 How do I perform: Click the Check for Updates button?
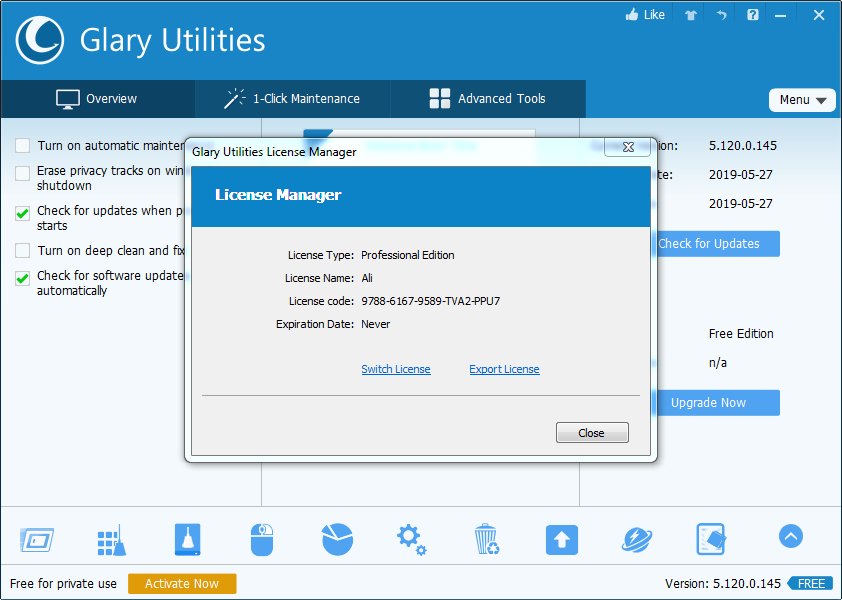coord(716,244)
